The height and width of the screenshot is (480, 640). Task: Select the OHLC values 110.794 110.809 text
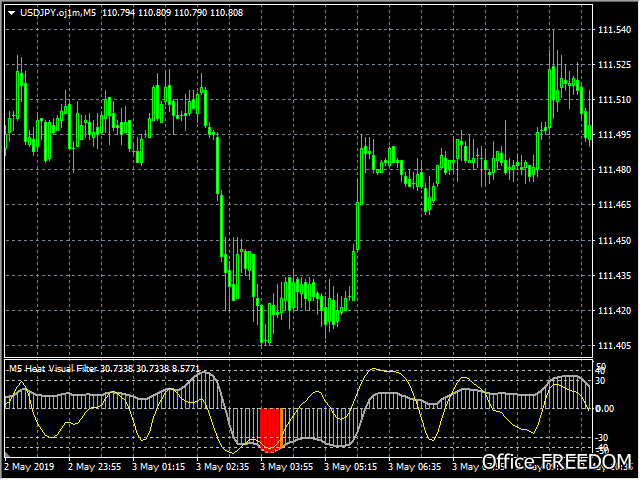tap(136, 13)
